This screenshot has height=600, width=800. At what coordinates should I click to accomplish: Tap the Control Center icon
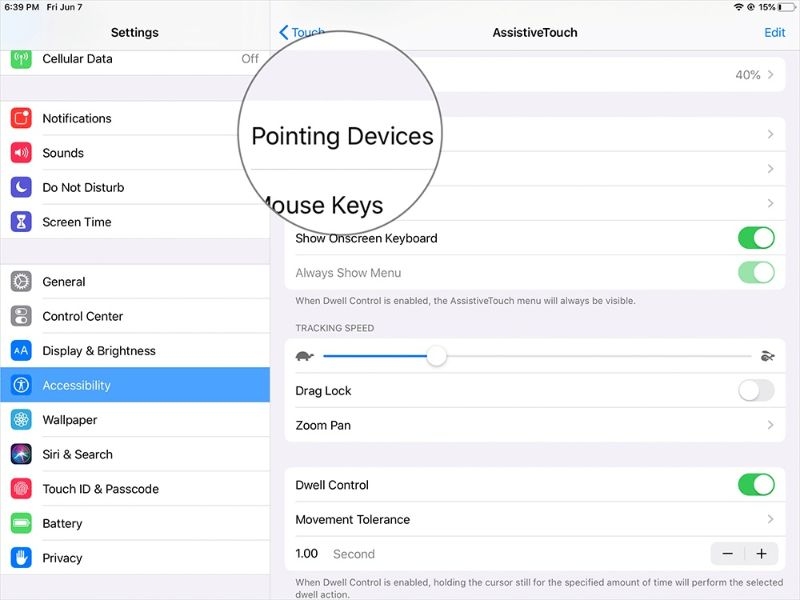(x=21, y=316)
